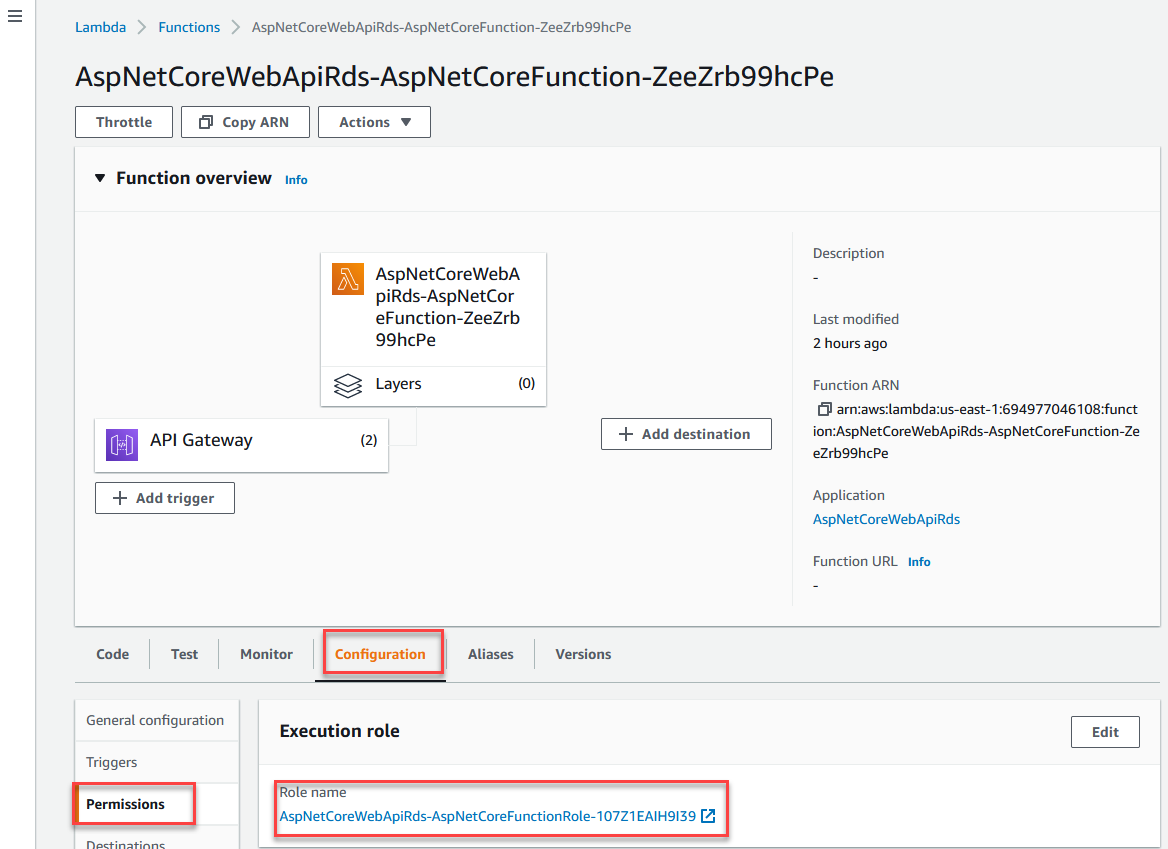
Task: Click the Layers stack icon
Action: [x=348, y=385]
